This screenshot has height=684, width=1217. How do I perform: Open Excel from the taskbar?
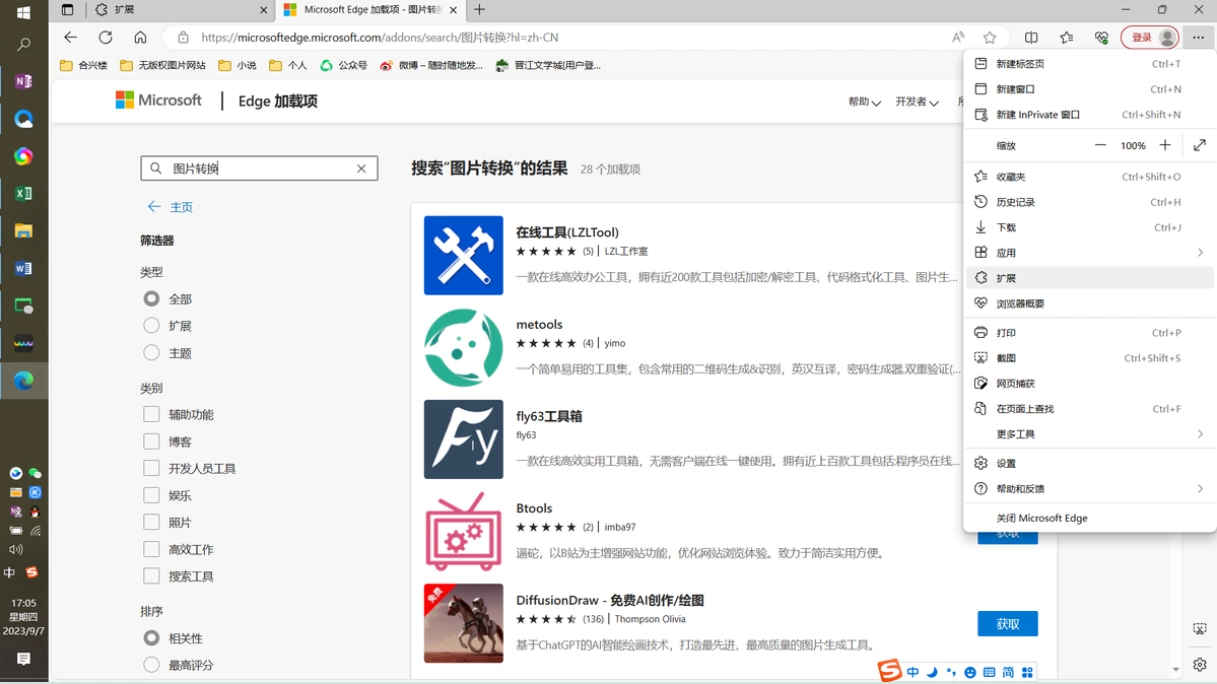click(23, 193)
